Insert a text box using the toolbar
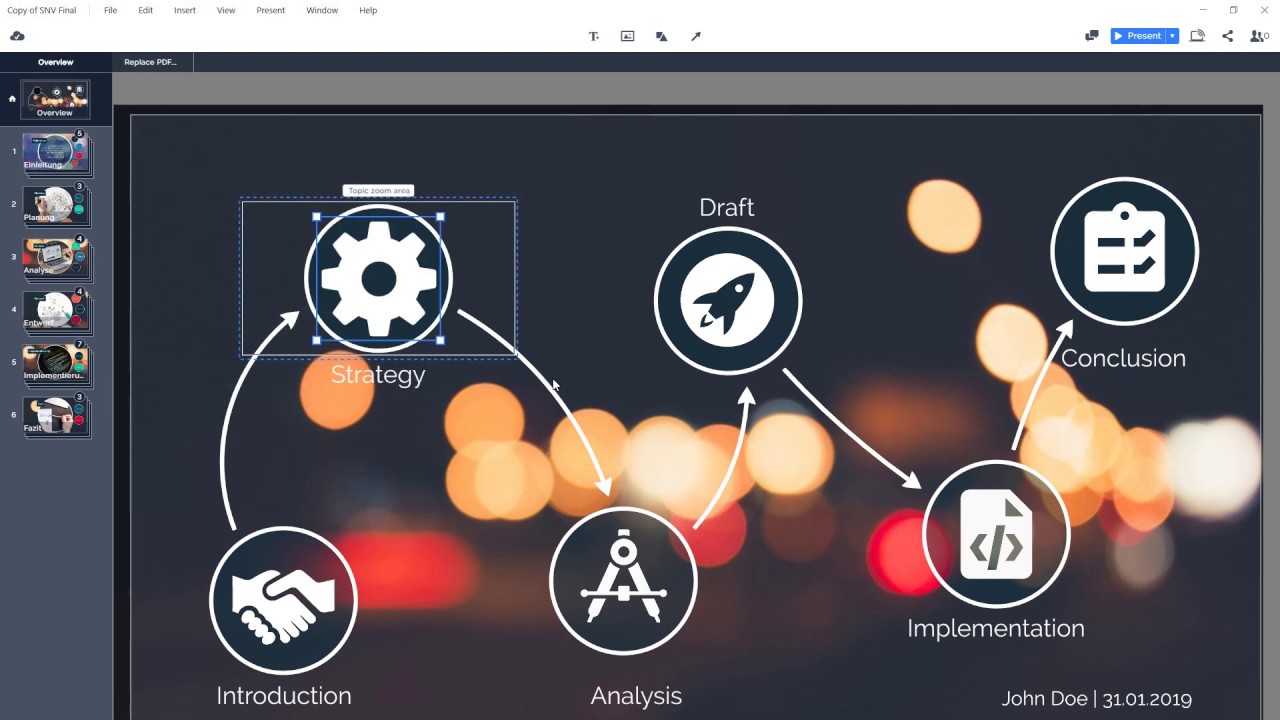Image resolution: width=1280 pixels, height=720 pixels. [x=593, y=36]
